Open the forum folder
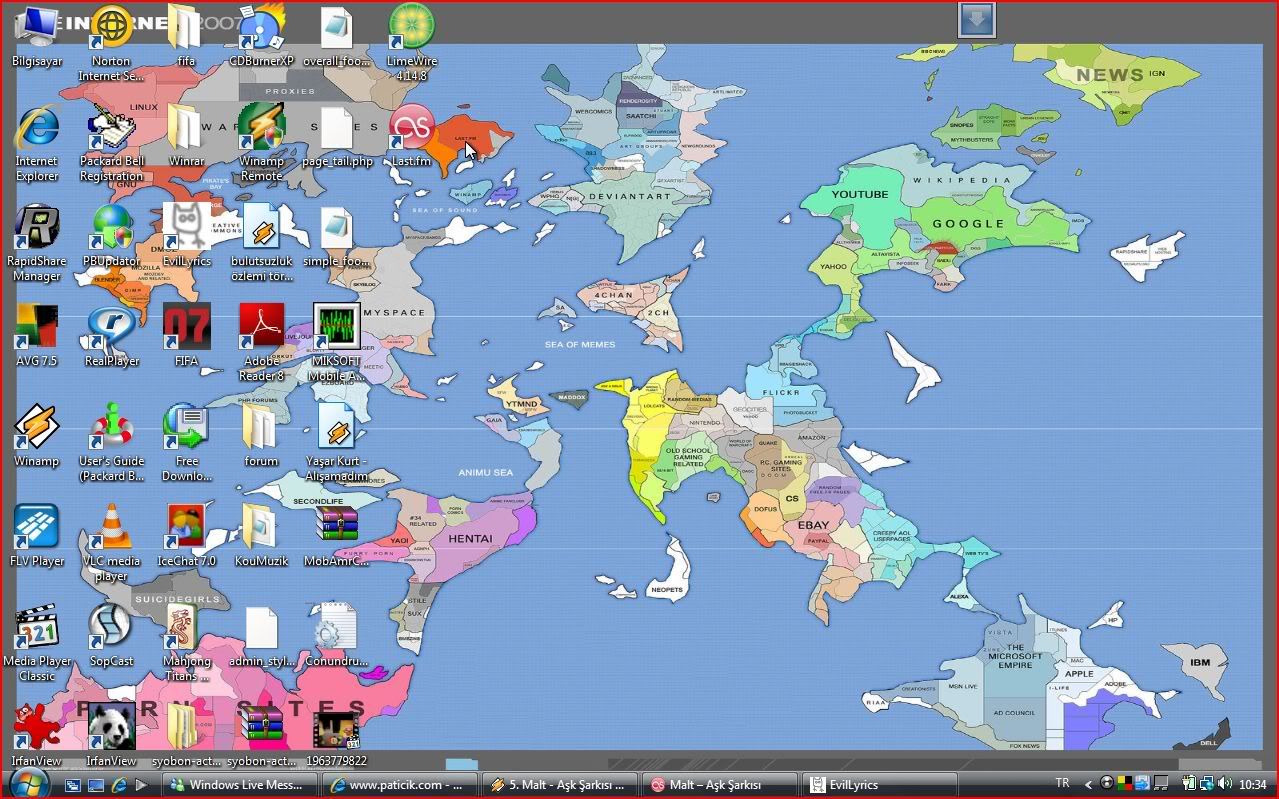The image size is (1279, 799). tap(261, 437)
